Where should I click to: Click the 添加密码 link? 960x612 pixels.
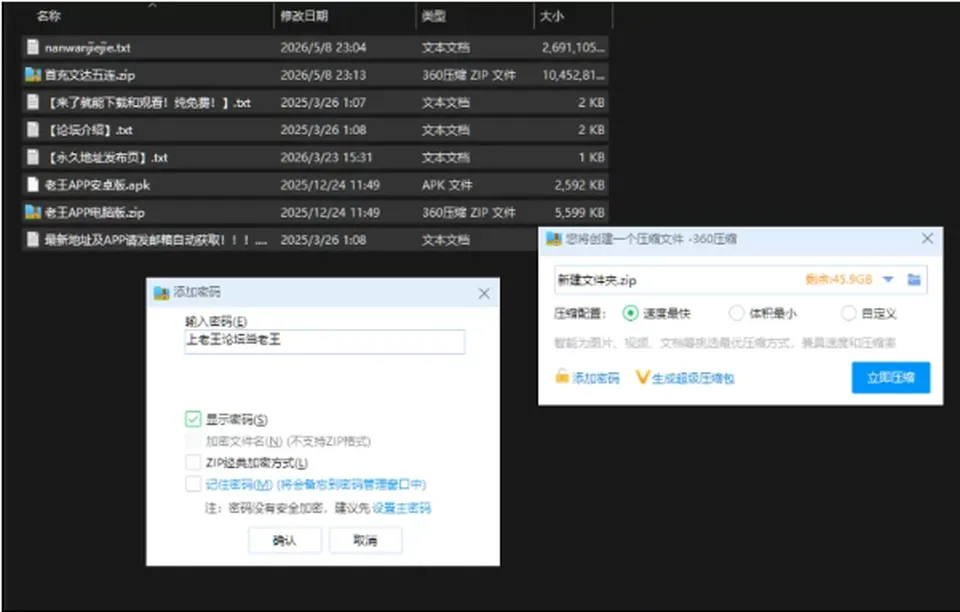pos(595,378)
